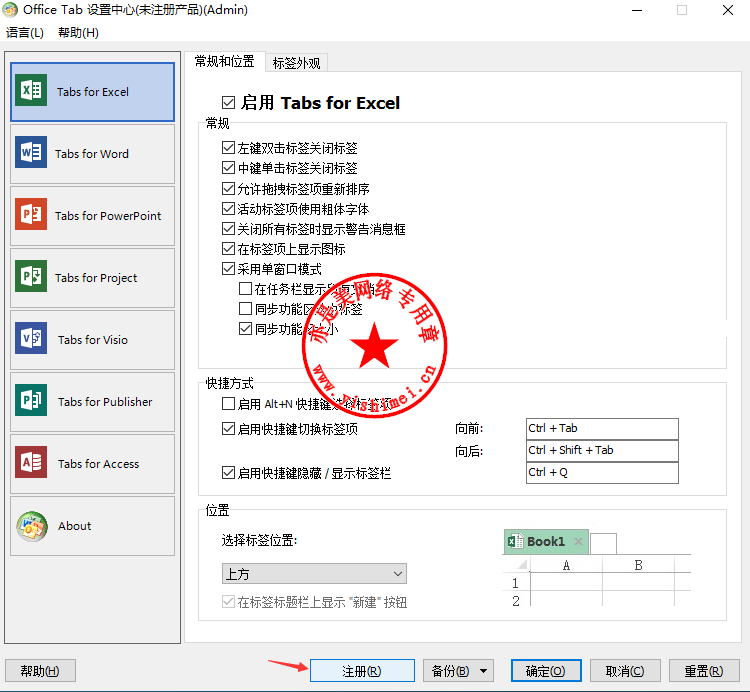Toggle 启用 Tabs for Excel checkbox
Image resolution: width=750 pixels, height=692 pixels.
pyautogui.click(x=229, y=103)
